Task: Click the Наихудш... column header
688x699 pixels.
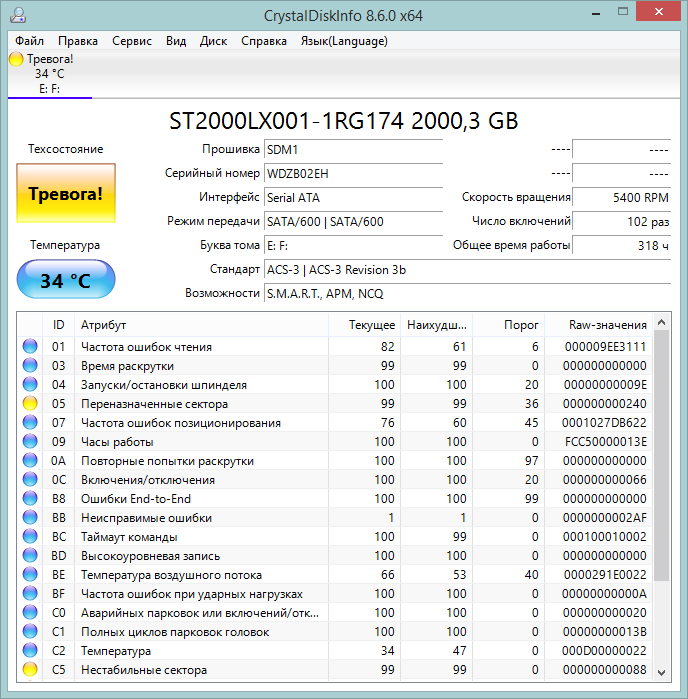Action: coord(437,325)
